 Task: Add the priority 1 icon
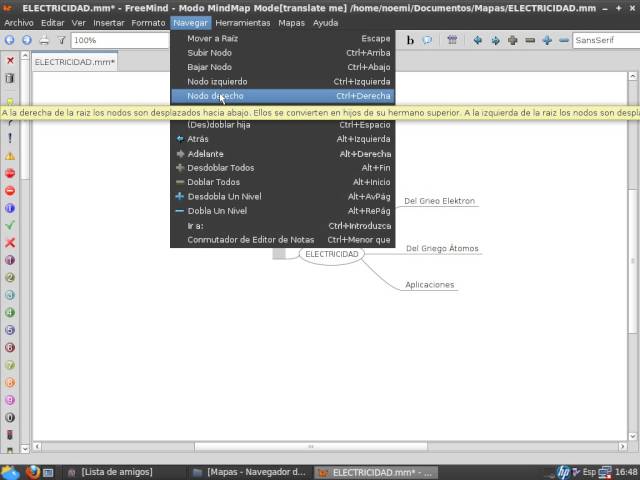[x=10, y=260]
